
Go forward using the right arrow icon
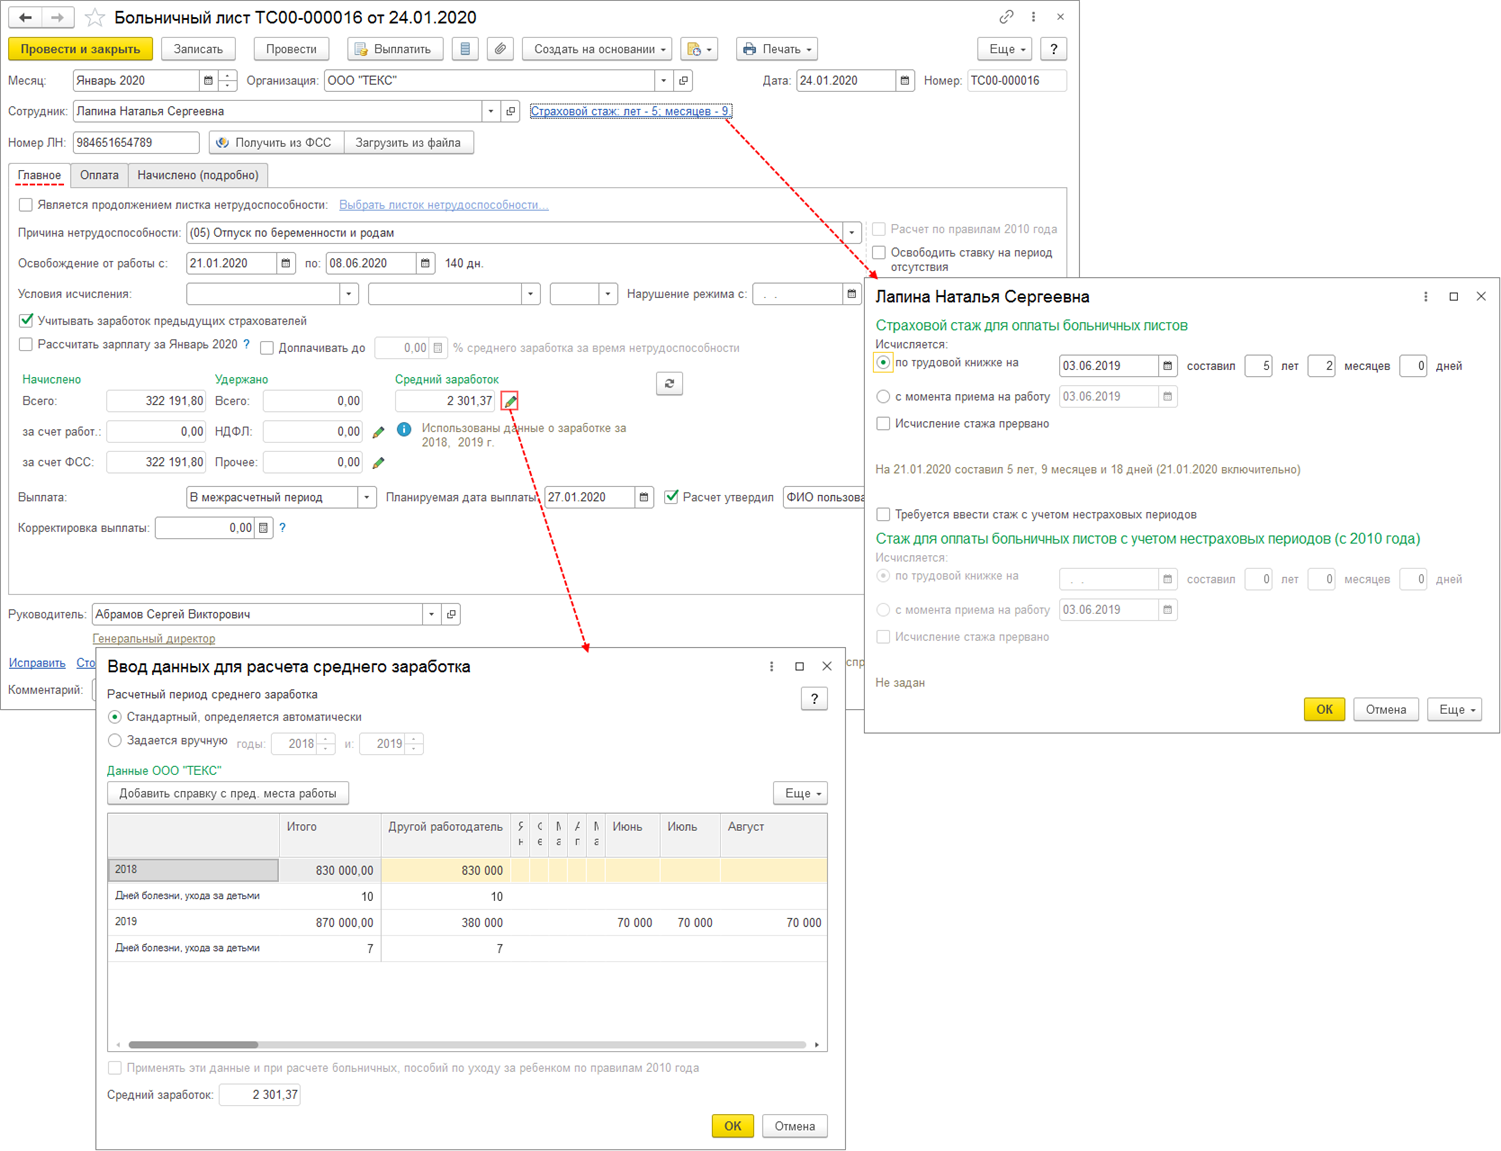click(x=57, y=17)
